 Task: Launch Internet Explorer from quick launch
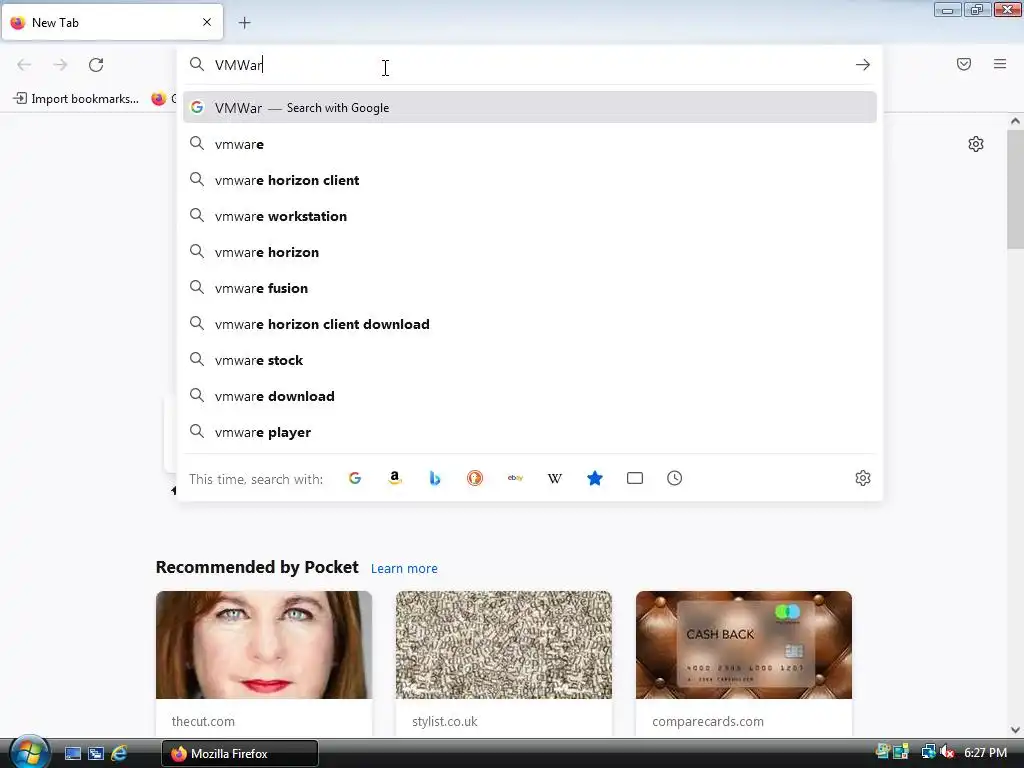tap(120, 753)
